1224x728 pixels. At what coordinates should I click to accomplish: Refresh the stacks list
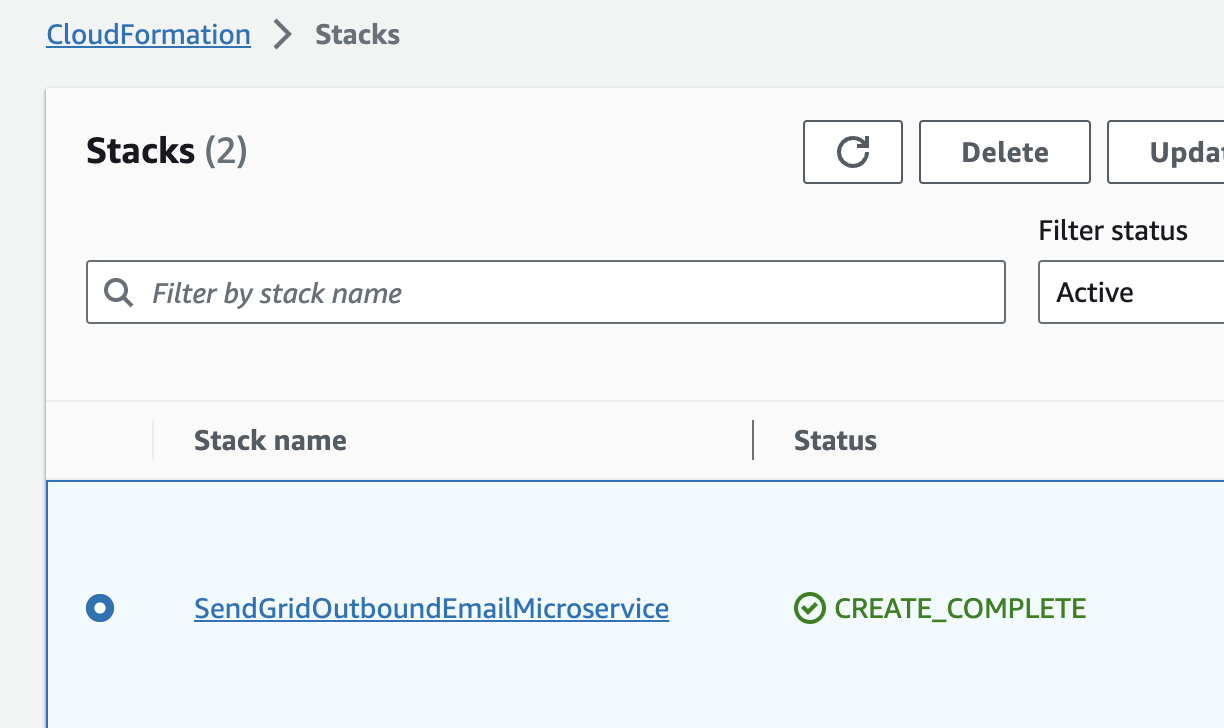pyautogui.click(x=853, y=152)
